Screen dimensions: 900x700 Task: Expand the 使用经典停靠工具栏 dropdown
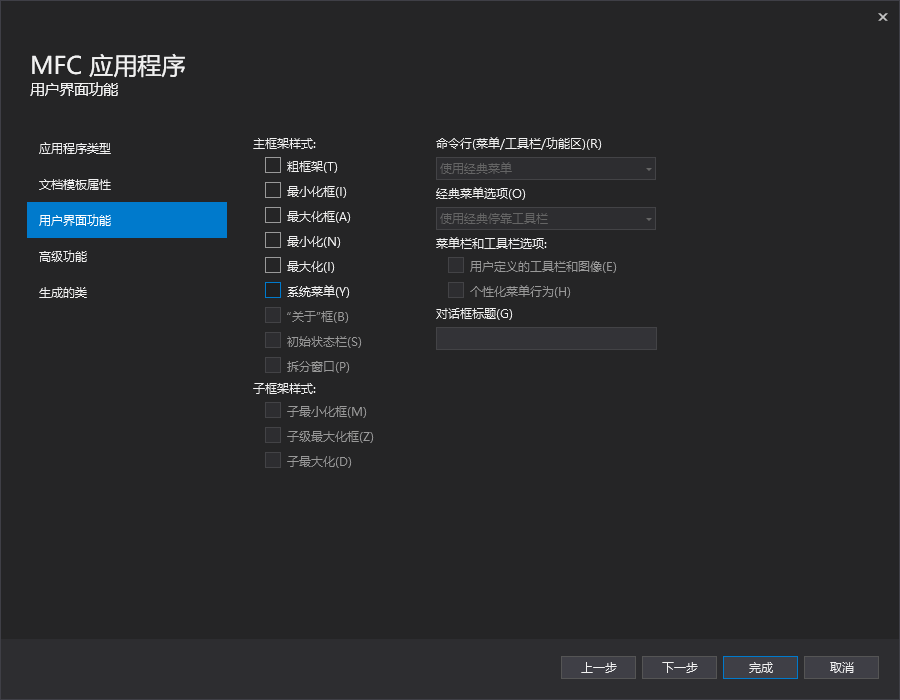(x=545, y=219)
